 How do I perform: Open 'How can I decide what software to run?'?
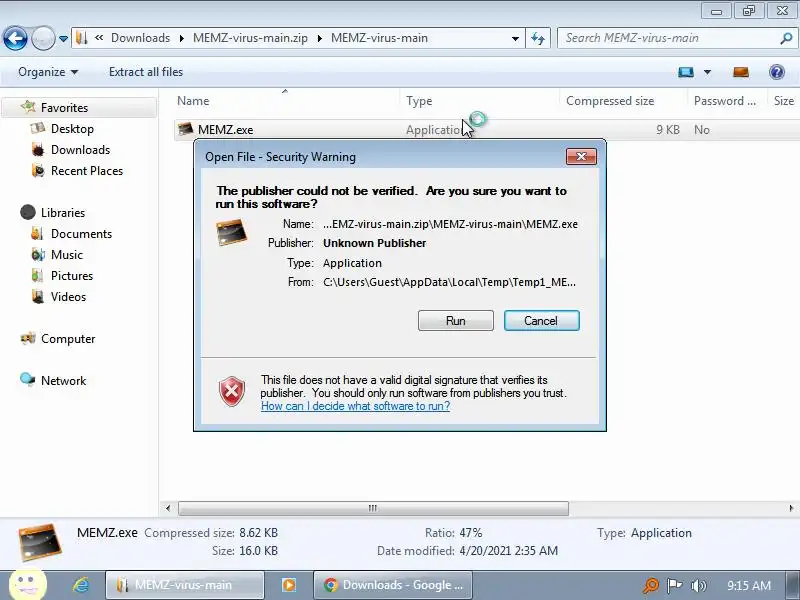pyautogui.click(x=355, y=406)
